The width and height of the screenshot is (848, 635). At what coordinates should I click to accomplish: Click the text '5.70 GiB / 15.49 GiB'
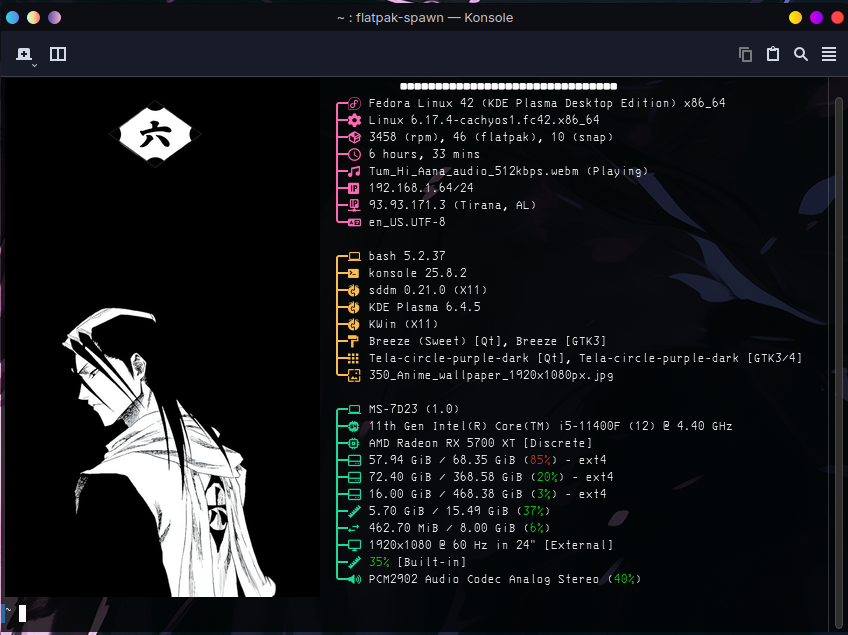click(439, 511)
